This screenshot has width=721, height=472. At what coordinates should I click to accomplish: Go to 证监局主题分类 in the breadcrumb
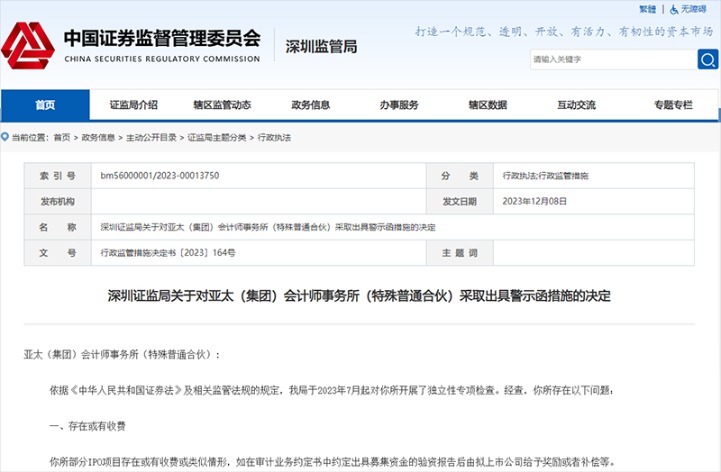tap(217, 138)
